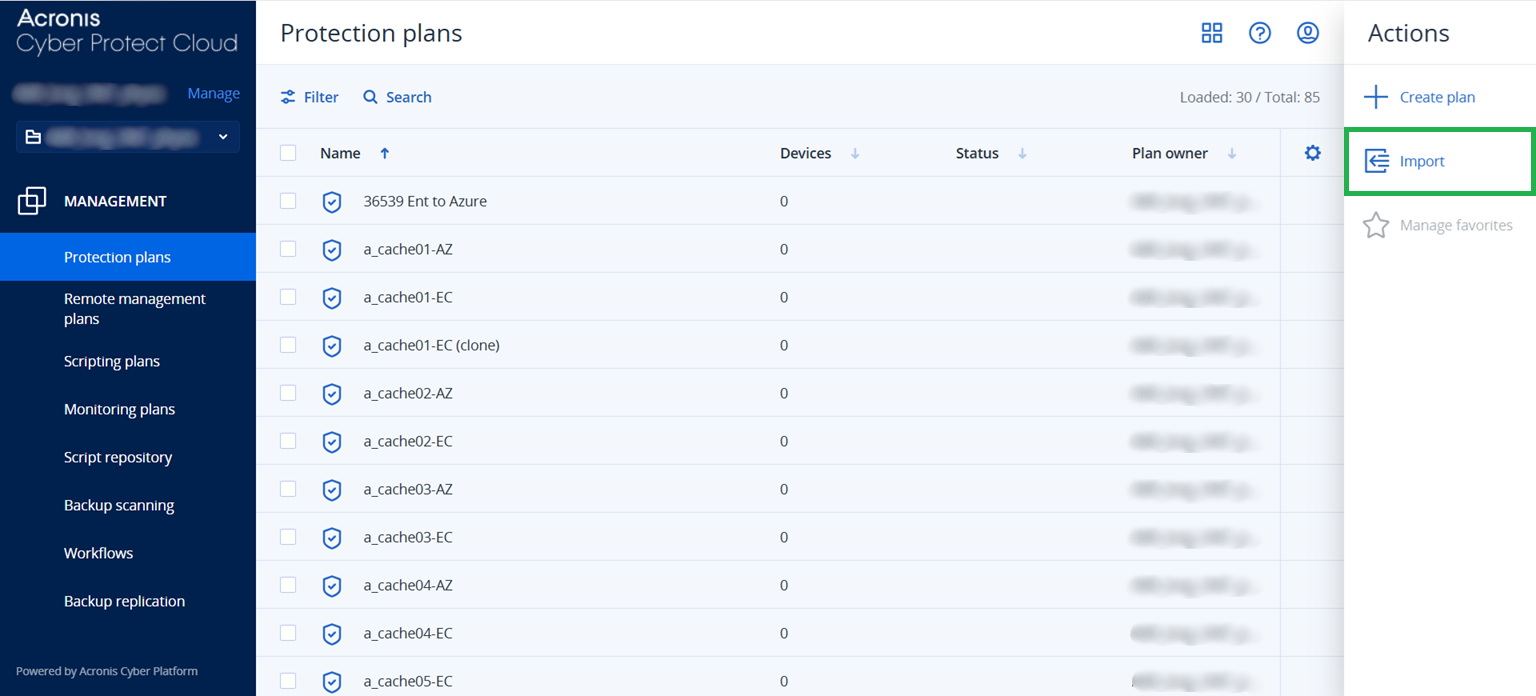Sort by Devices column arrow
The width and height of the screenshot is (1536, 696).
click(x=855, y=153)
